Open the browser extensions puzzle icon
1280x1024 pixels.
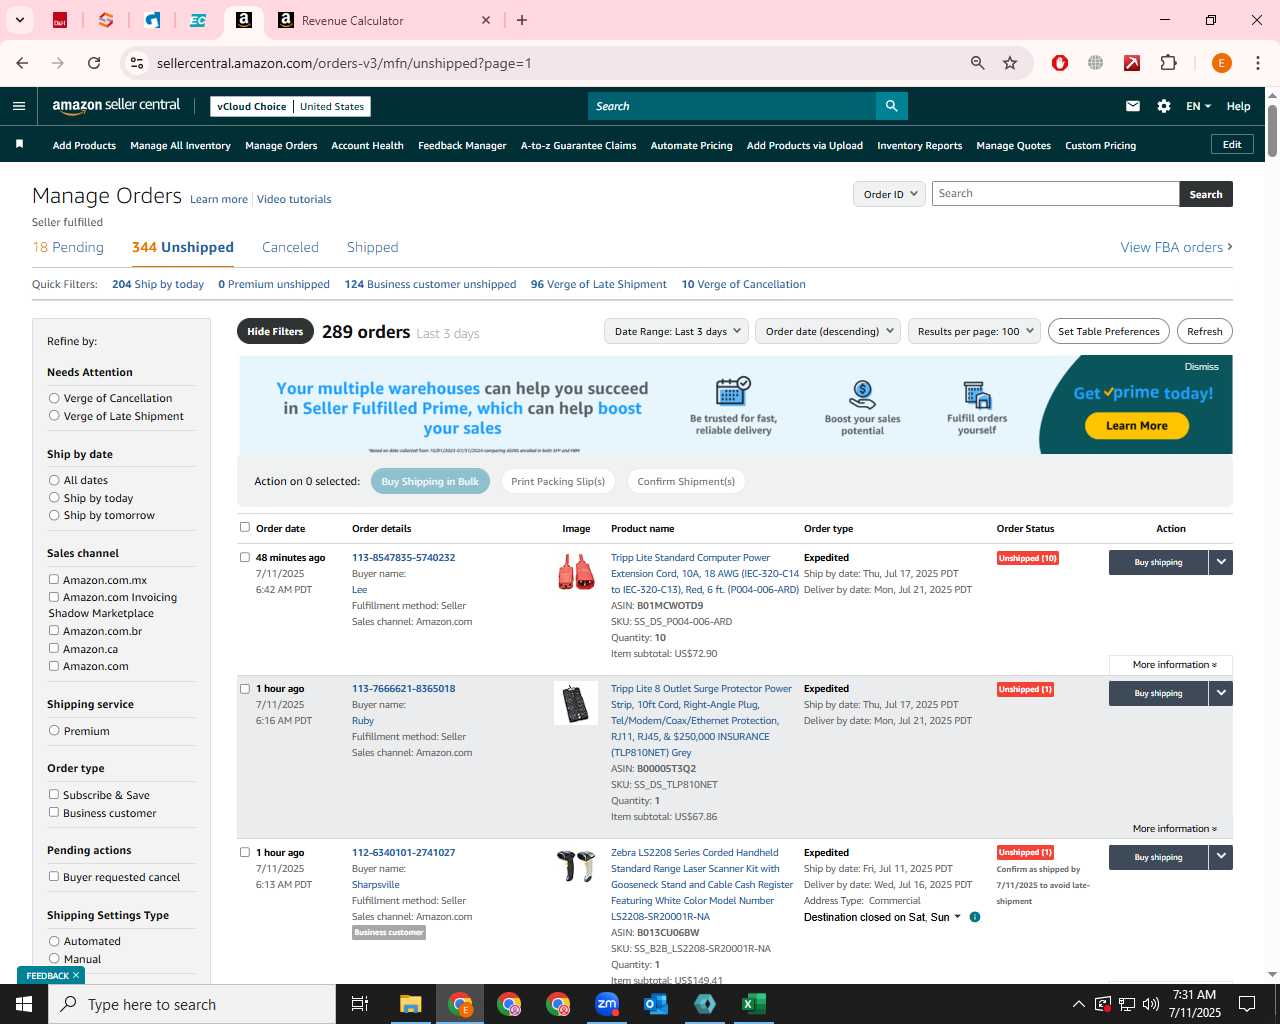1168,63
